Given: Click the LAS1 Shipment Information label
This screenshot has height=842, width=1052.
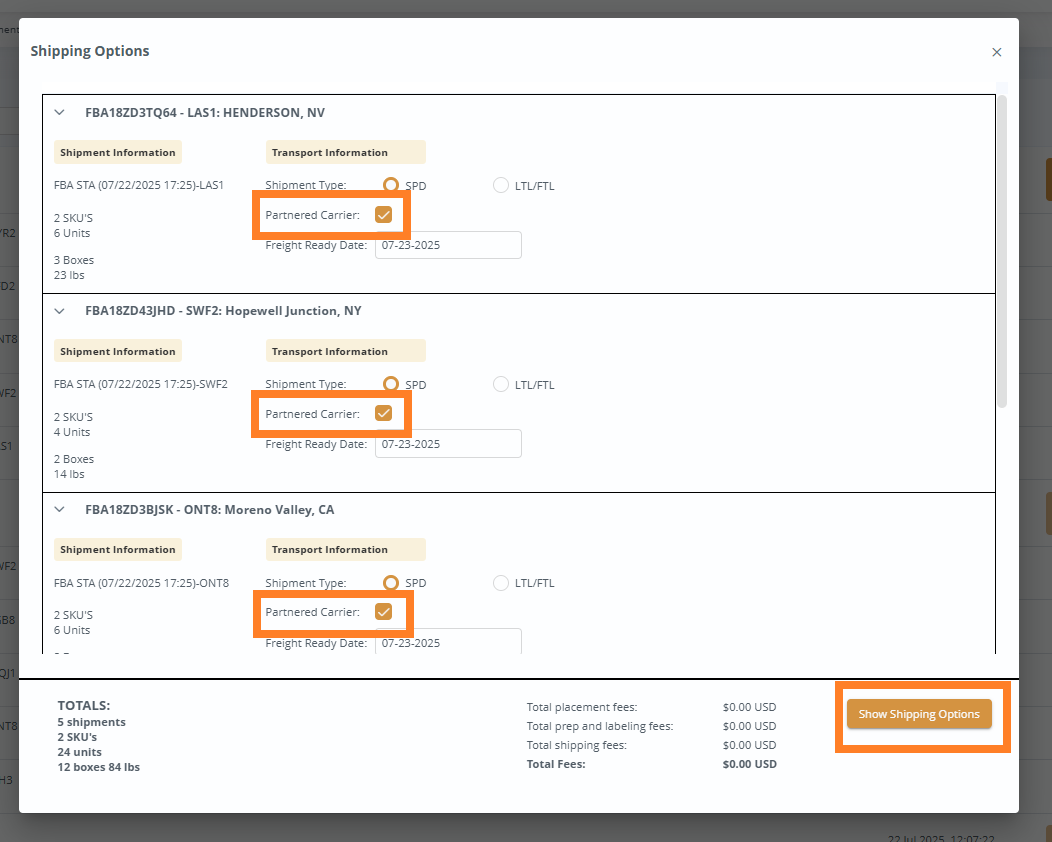Looking at the screenshot, I should coord(118,153).
